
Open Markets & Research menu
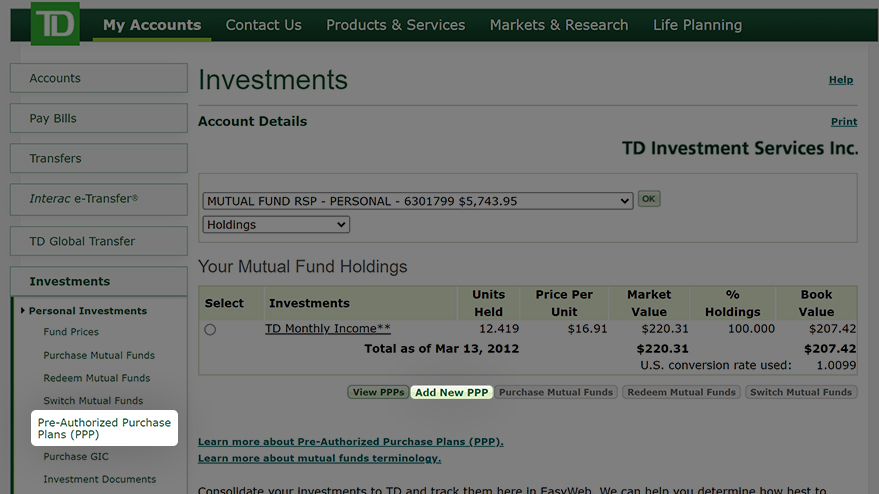[559, 25]
